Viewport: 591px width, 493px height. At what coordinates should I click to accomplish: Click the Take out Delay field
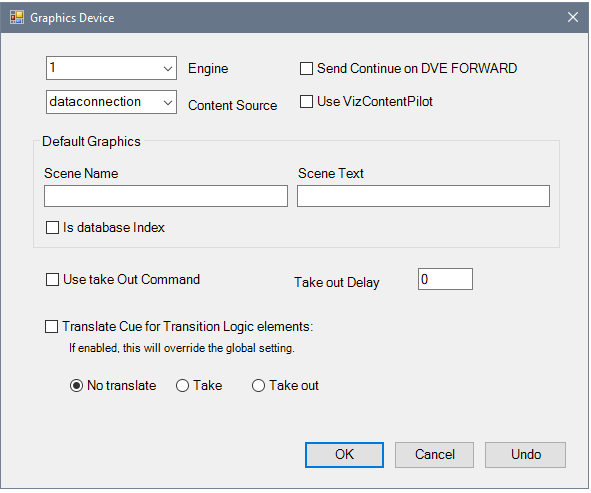[445, 279]
